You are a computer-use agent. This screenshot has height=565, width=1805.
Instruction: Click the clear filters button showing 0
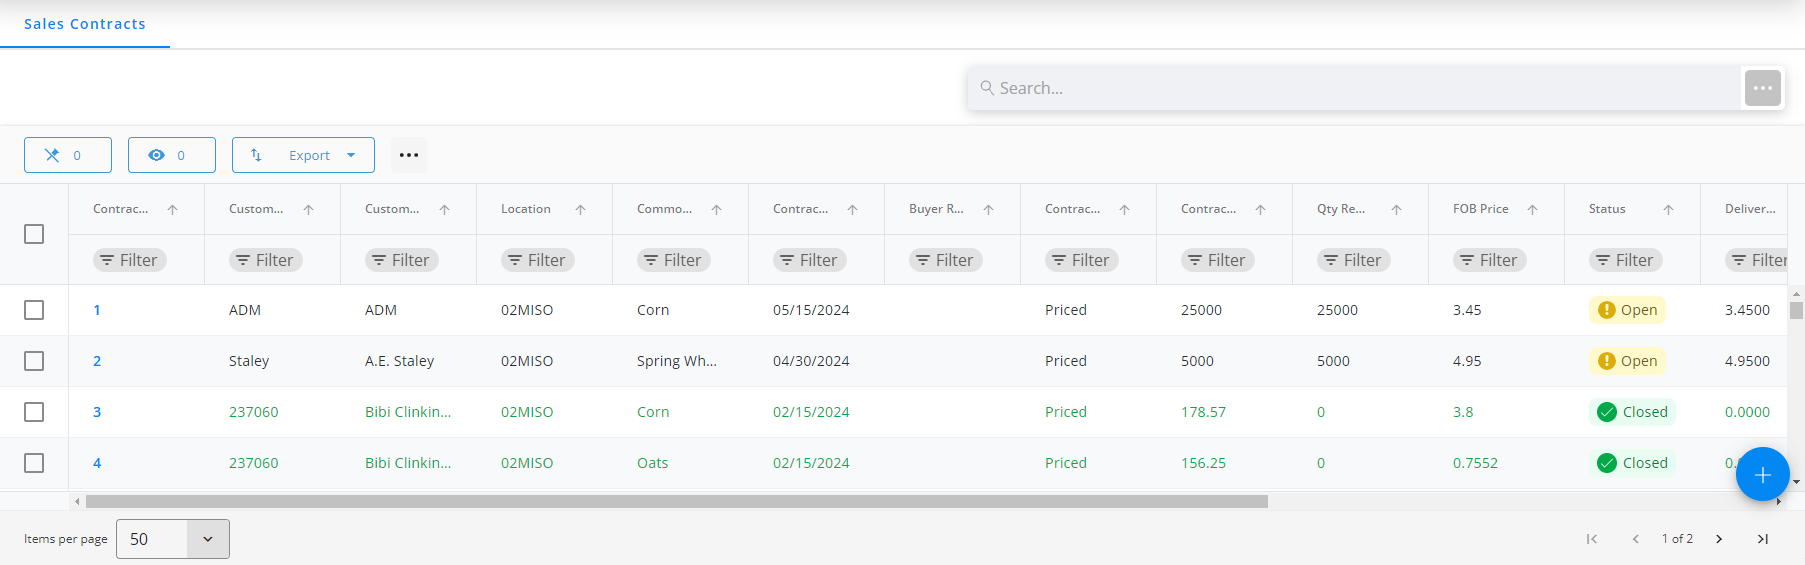68,155
